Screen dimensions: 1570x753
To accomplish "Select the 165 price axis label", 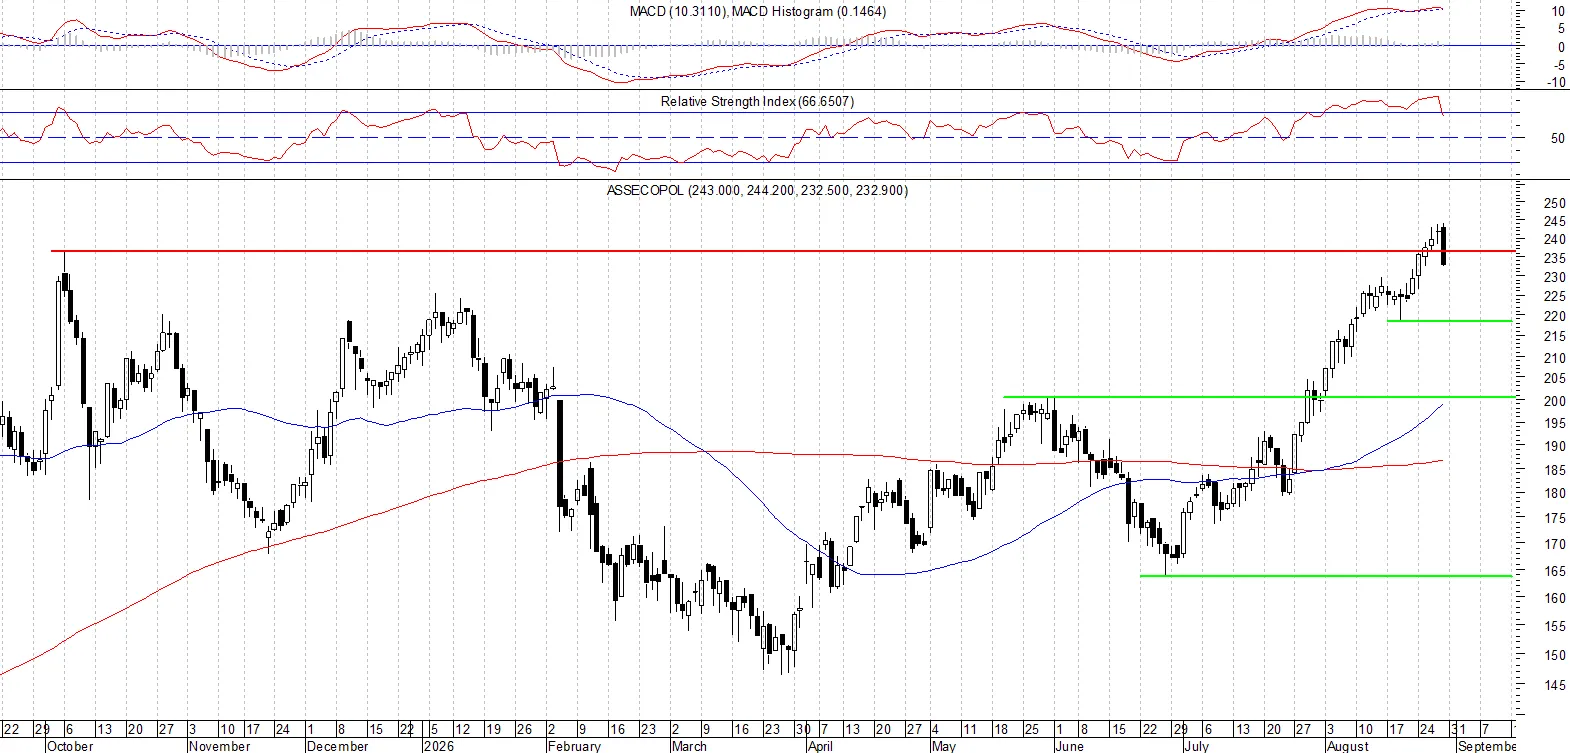I will tap(1555, 571).
